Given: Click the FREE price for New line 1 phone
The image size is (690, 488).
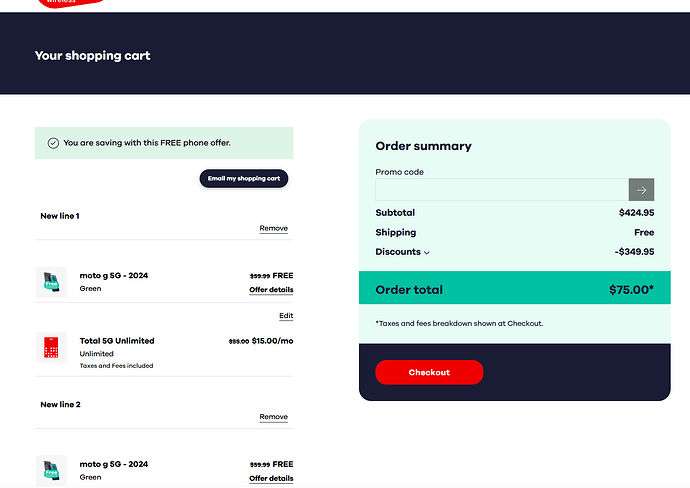Looking at the screenshot, I should [x=283, y=275].
